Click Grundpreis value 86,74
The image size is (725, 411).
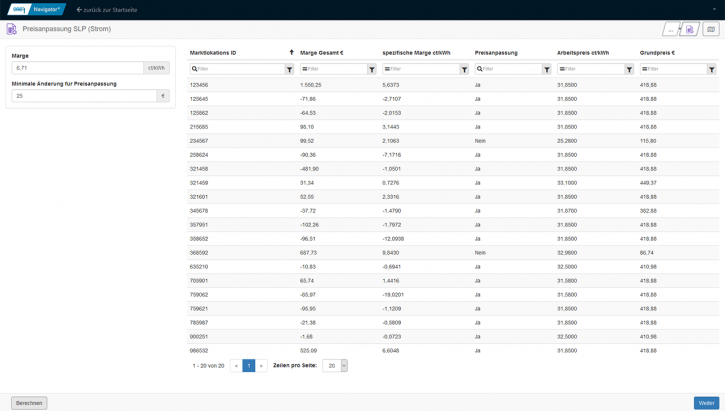click(x=646, y=253)
